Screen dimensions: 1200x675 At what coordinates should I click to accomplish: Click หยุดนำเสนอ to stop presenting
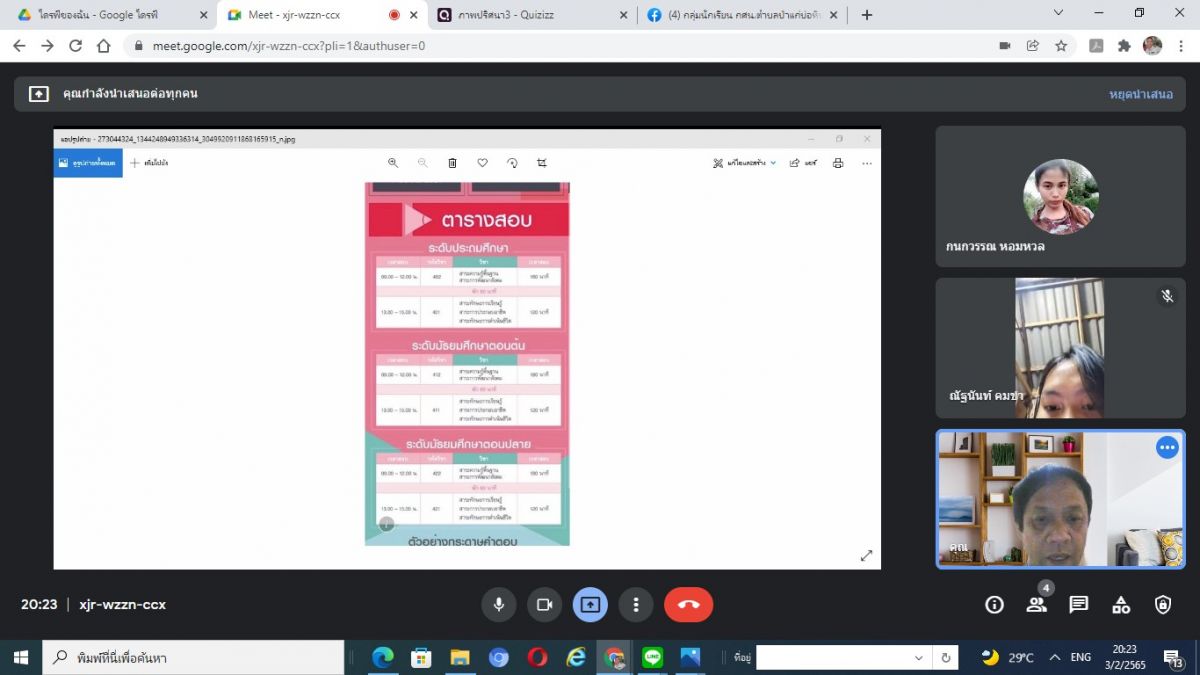point(1140,94)
